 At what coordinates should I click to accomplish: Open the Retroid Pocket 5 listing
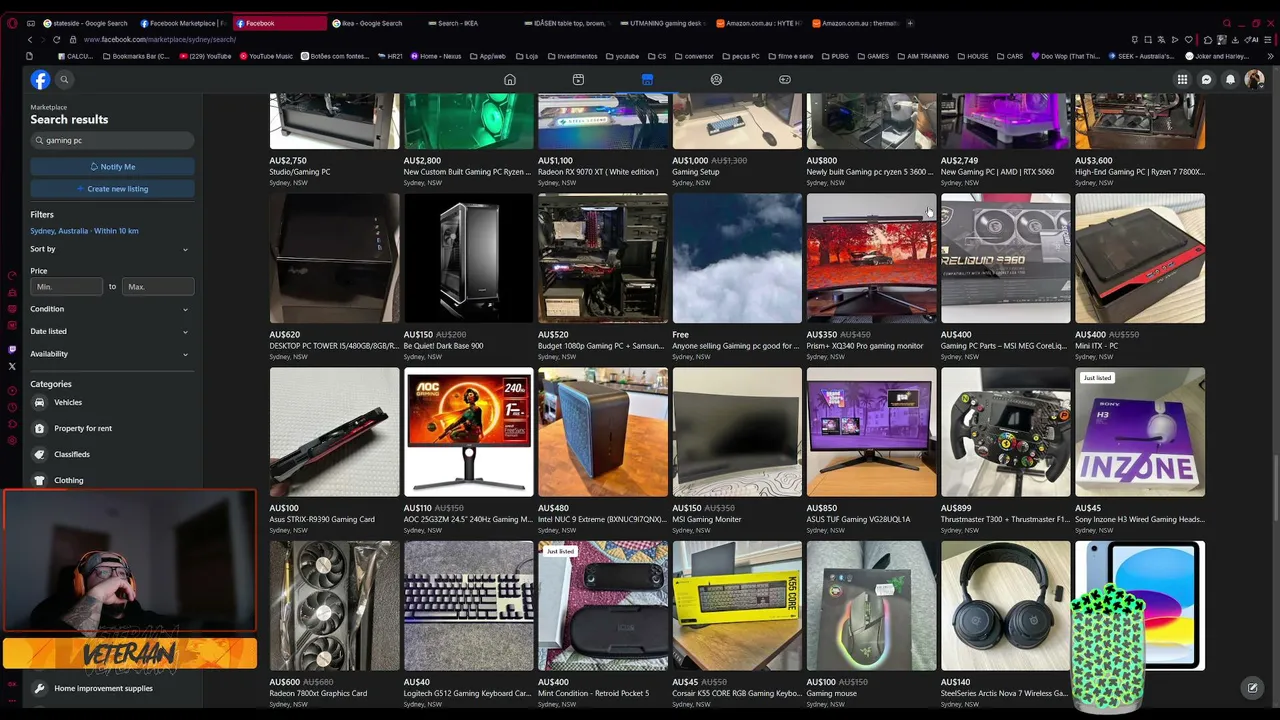point(603,625)
